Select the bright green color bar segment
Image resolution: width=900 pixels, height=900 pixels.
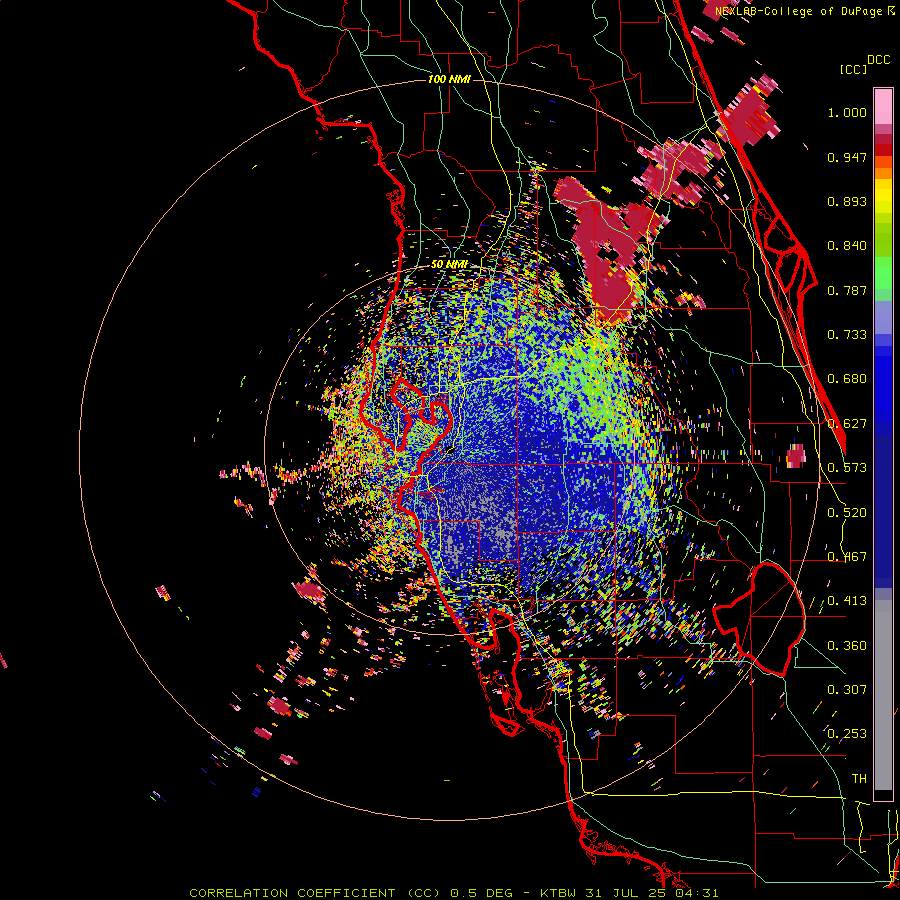click(883, 274)
